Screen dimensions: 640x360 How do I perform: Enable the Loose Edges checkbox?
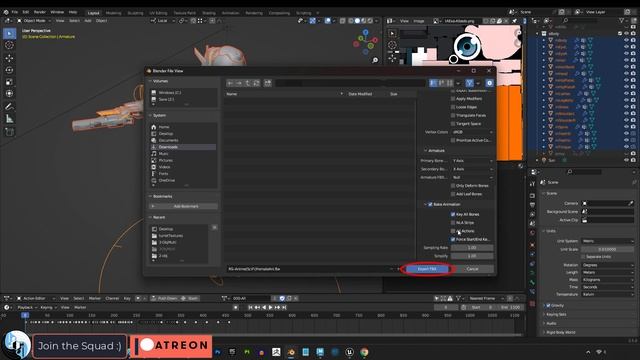click(x=453, y=107)
